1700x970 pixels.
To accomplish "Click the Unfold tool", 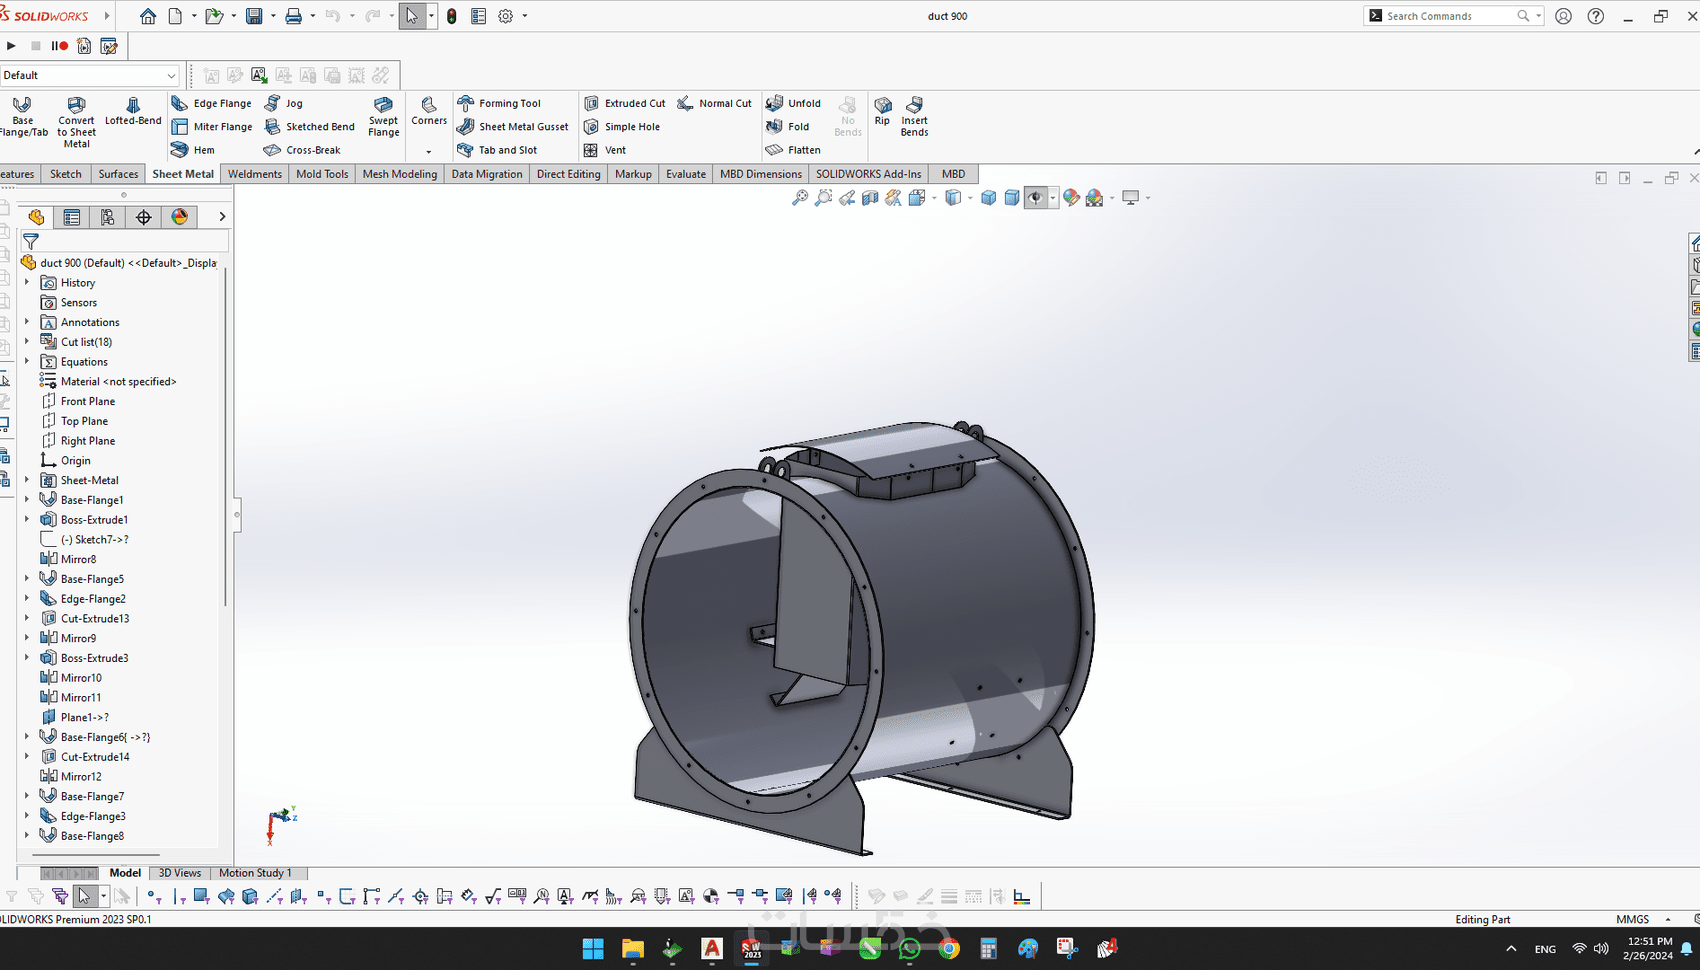I will coord(793,103).
